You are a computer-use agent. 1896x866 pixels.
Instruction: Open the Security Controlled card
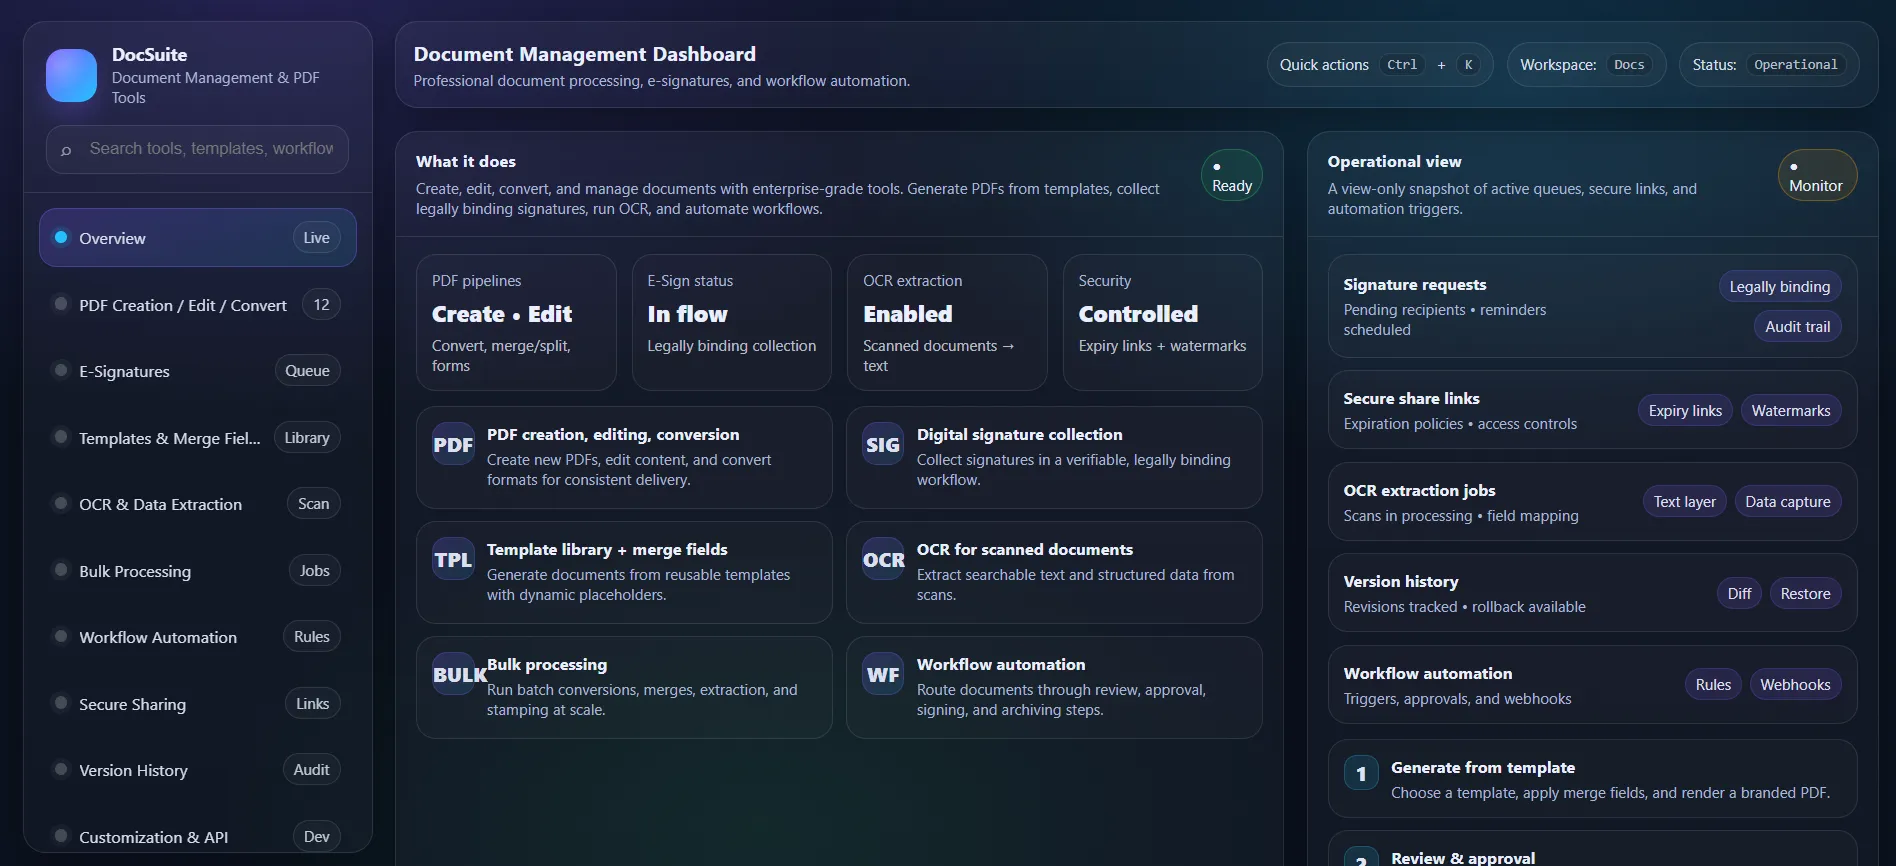pyautogui.click(x=1162, y=322)
